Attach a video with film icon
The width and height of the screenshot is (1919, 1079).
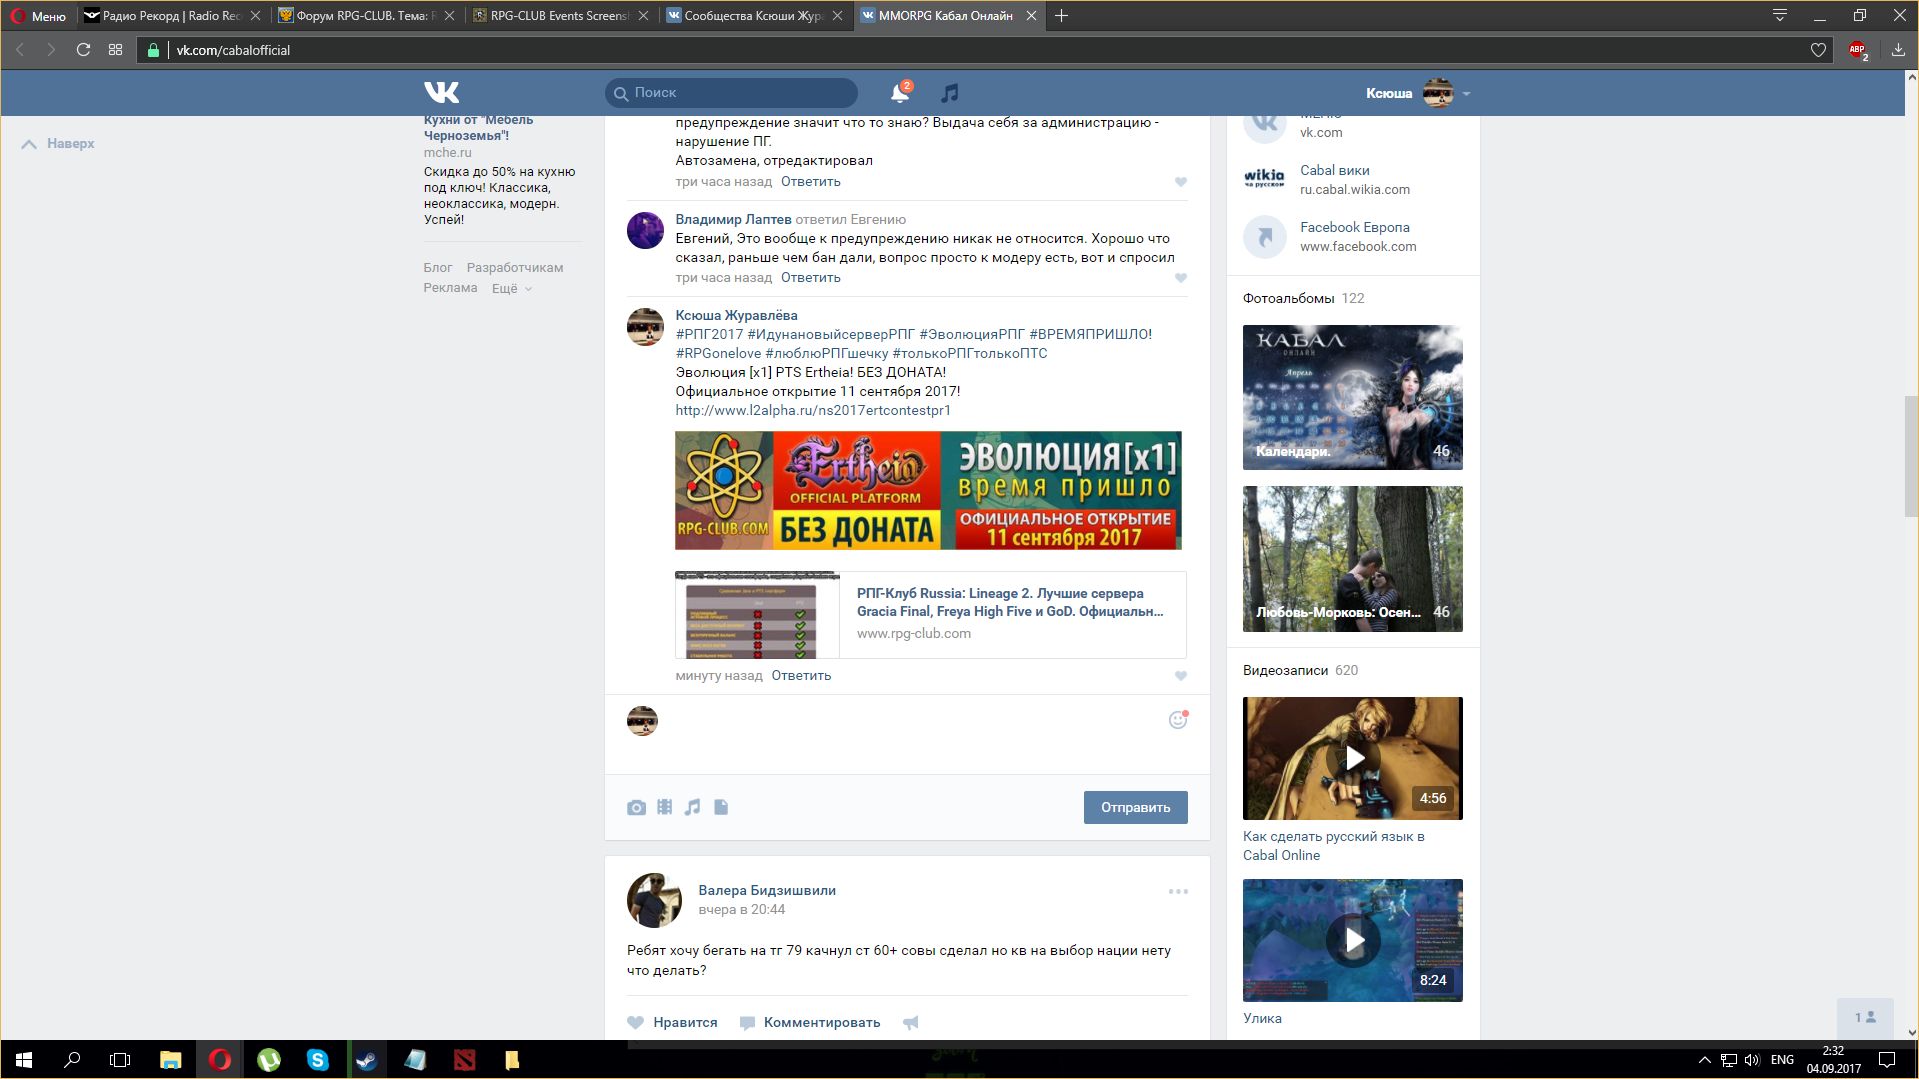[664, 807]
